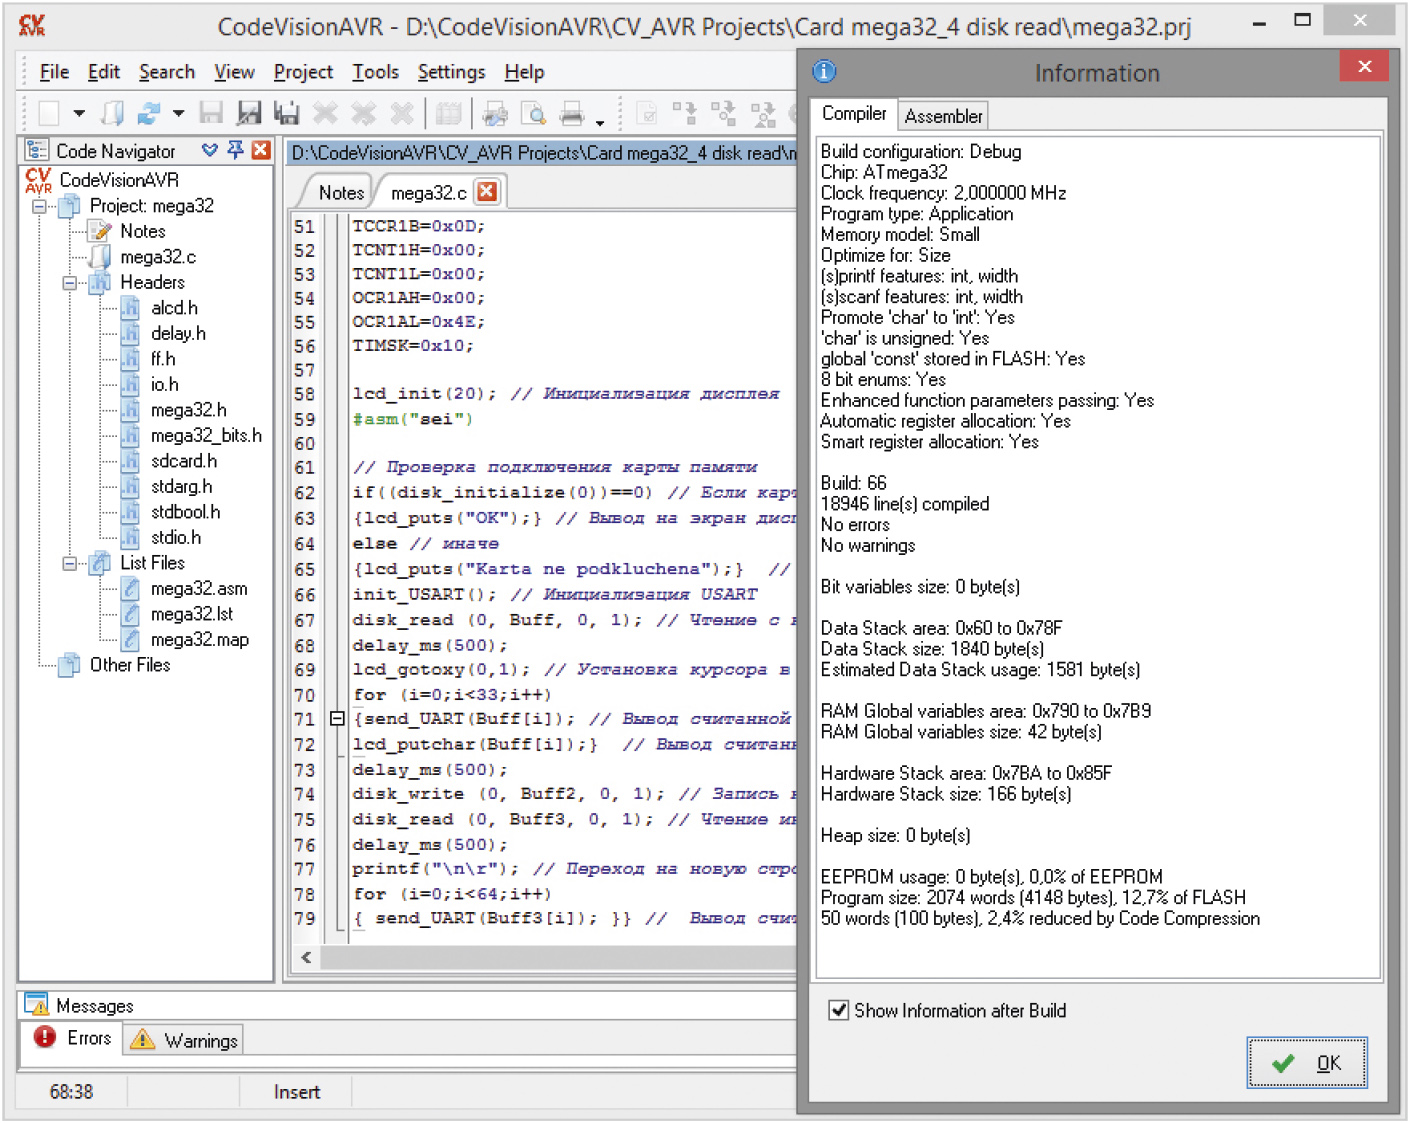The width and height of the screenshot is (1409, 1123).
Task: Click the Save As toolbar icon
Action: tap(249, 114)
